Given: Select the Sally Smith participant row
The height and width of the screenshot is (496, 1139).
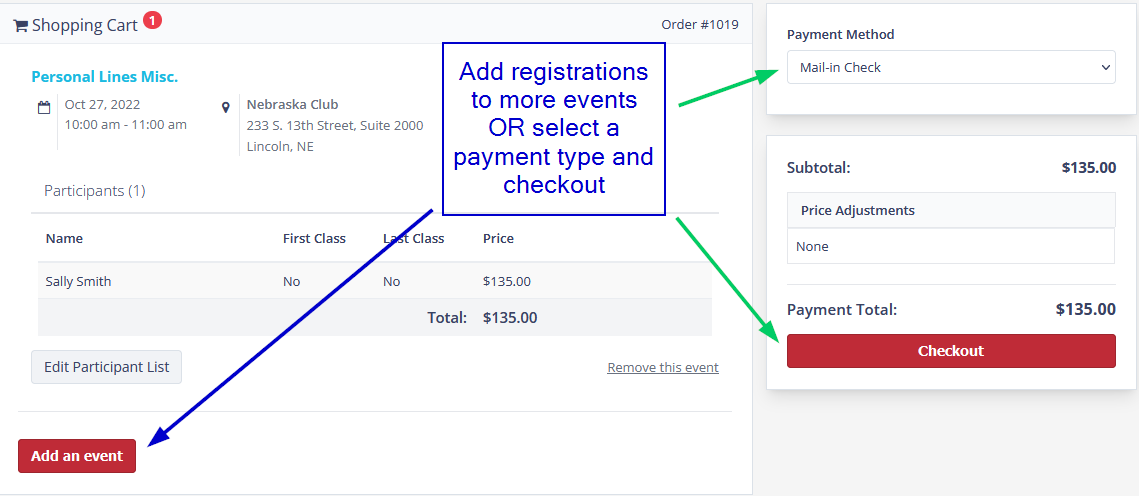Looking at the screenshot, I should coord(375,281).
